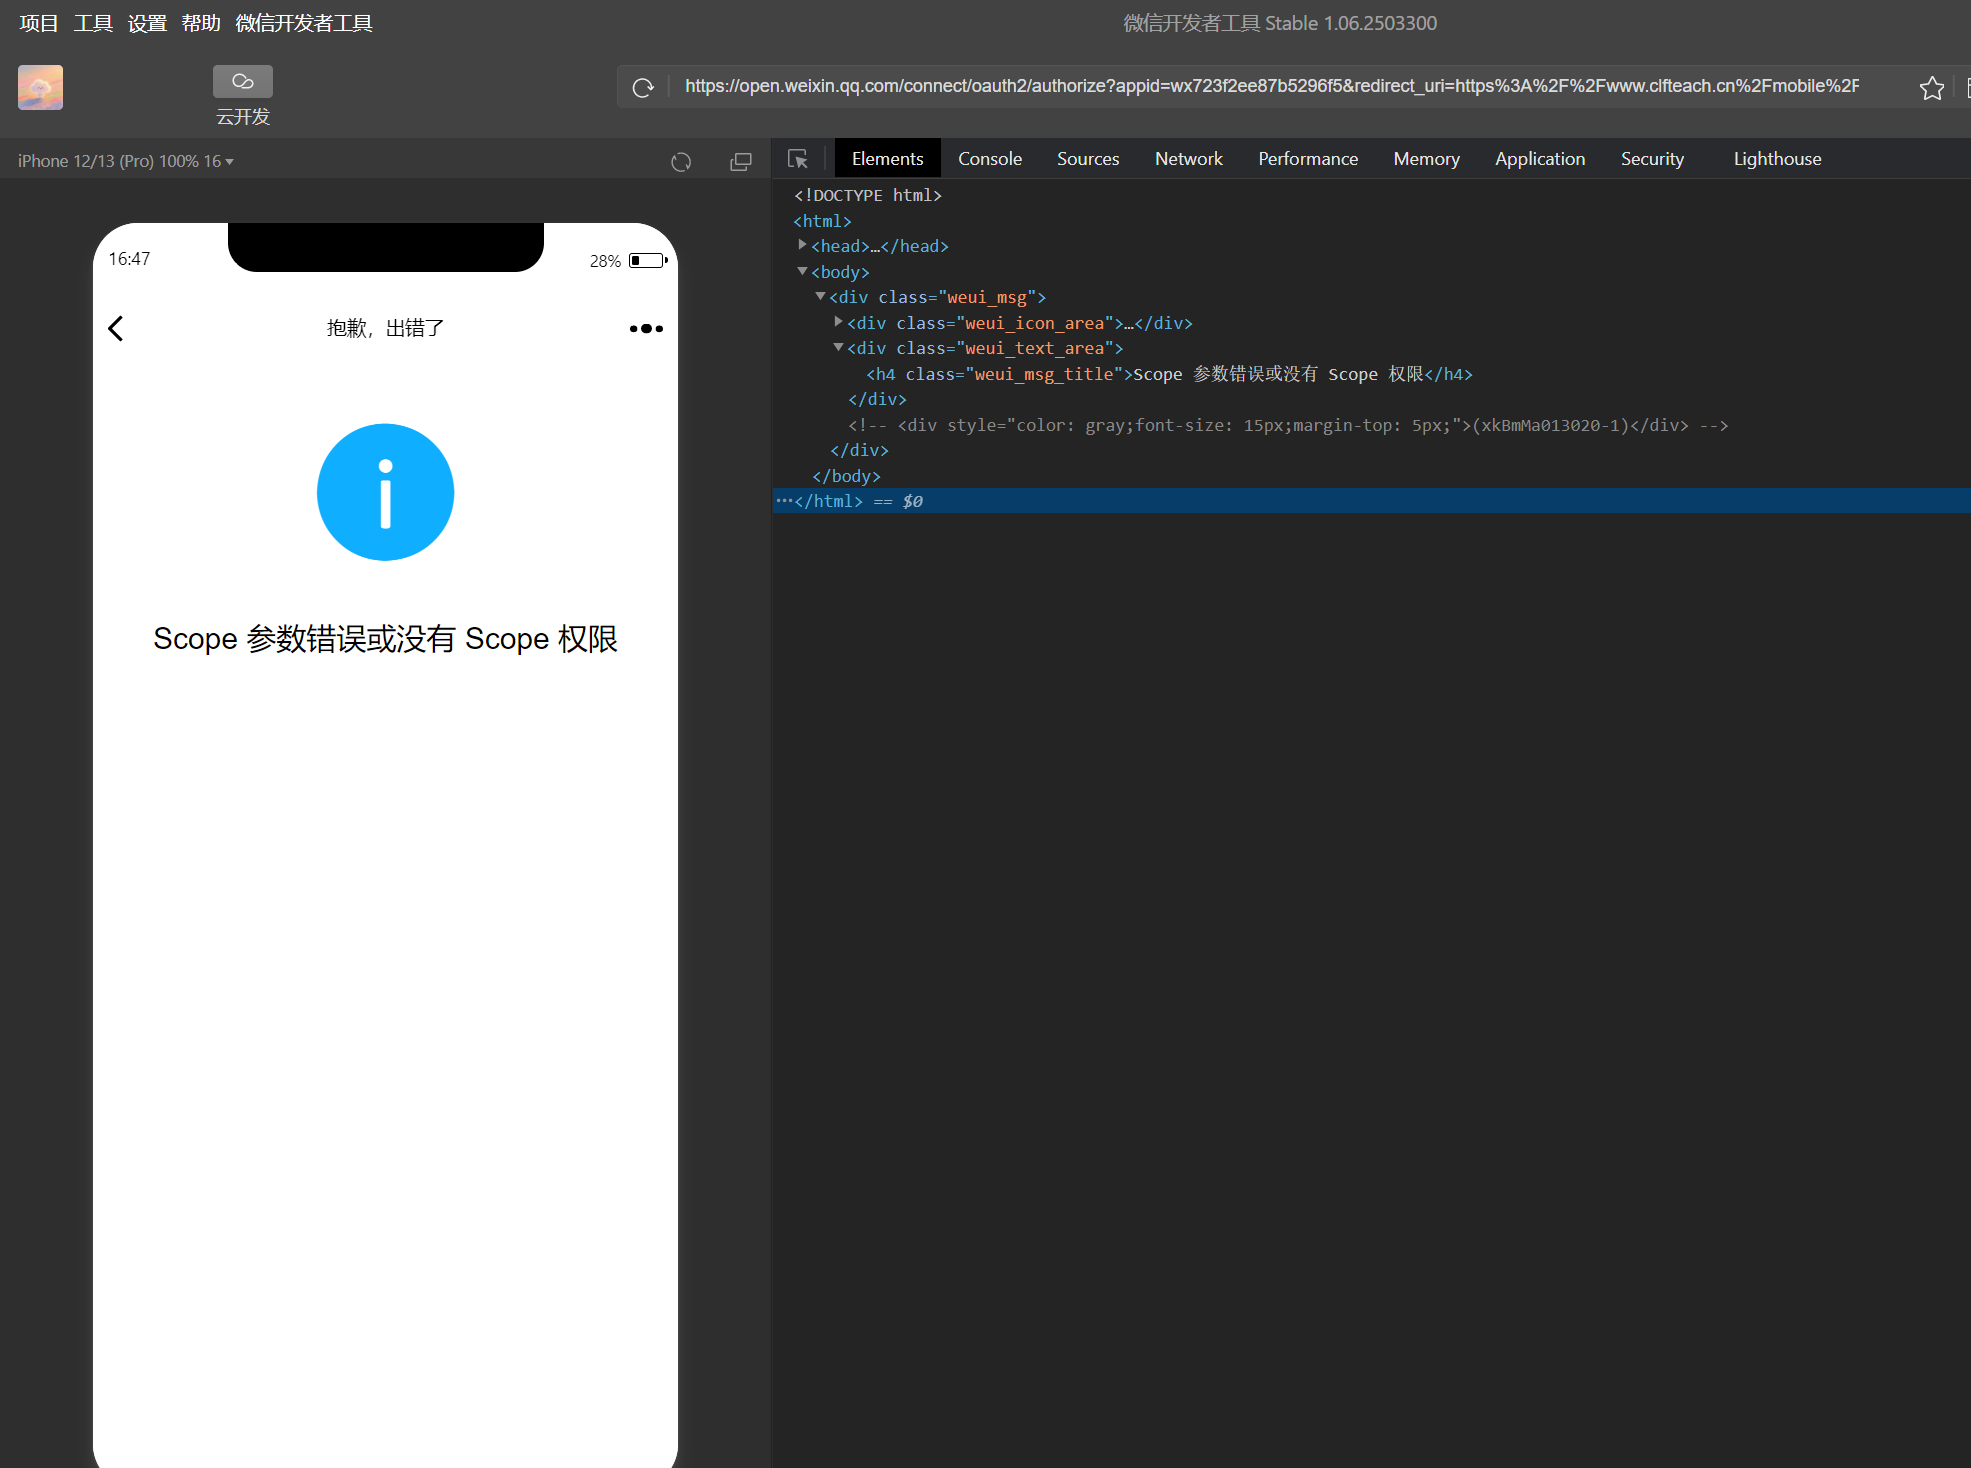Switch to the Network tab
The image size is (1971, 1468).
pos(1188,159)
